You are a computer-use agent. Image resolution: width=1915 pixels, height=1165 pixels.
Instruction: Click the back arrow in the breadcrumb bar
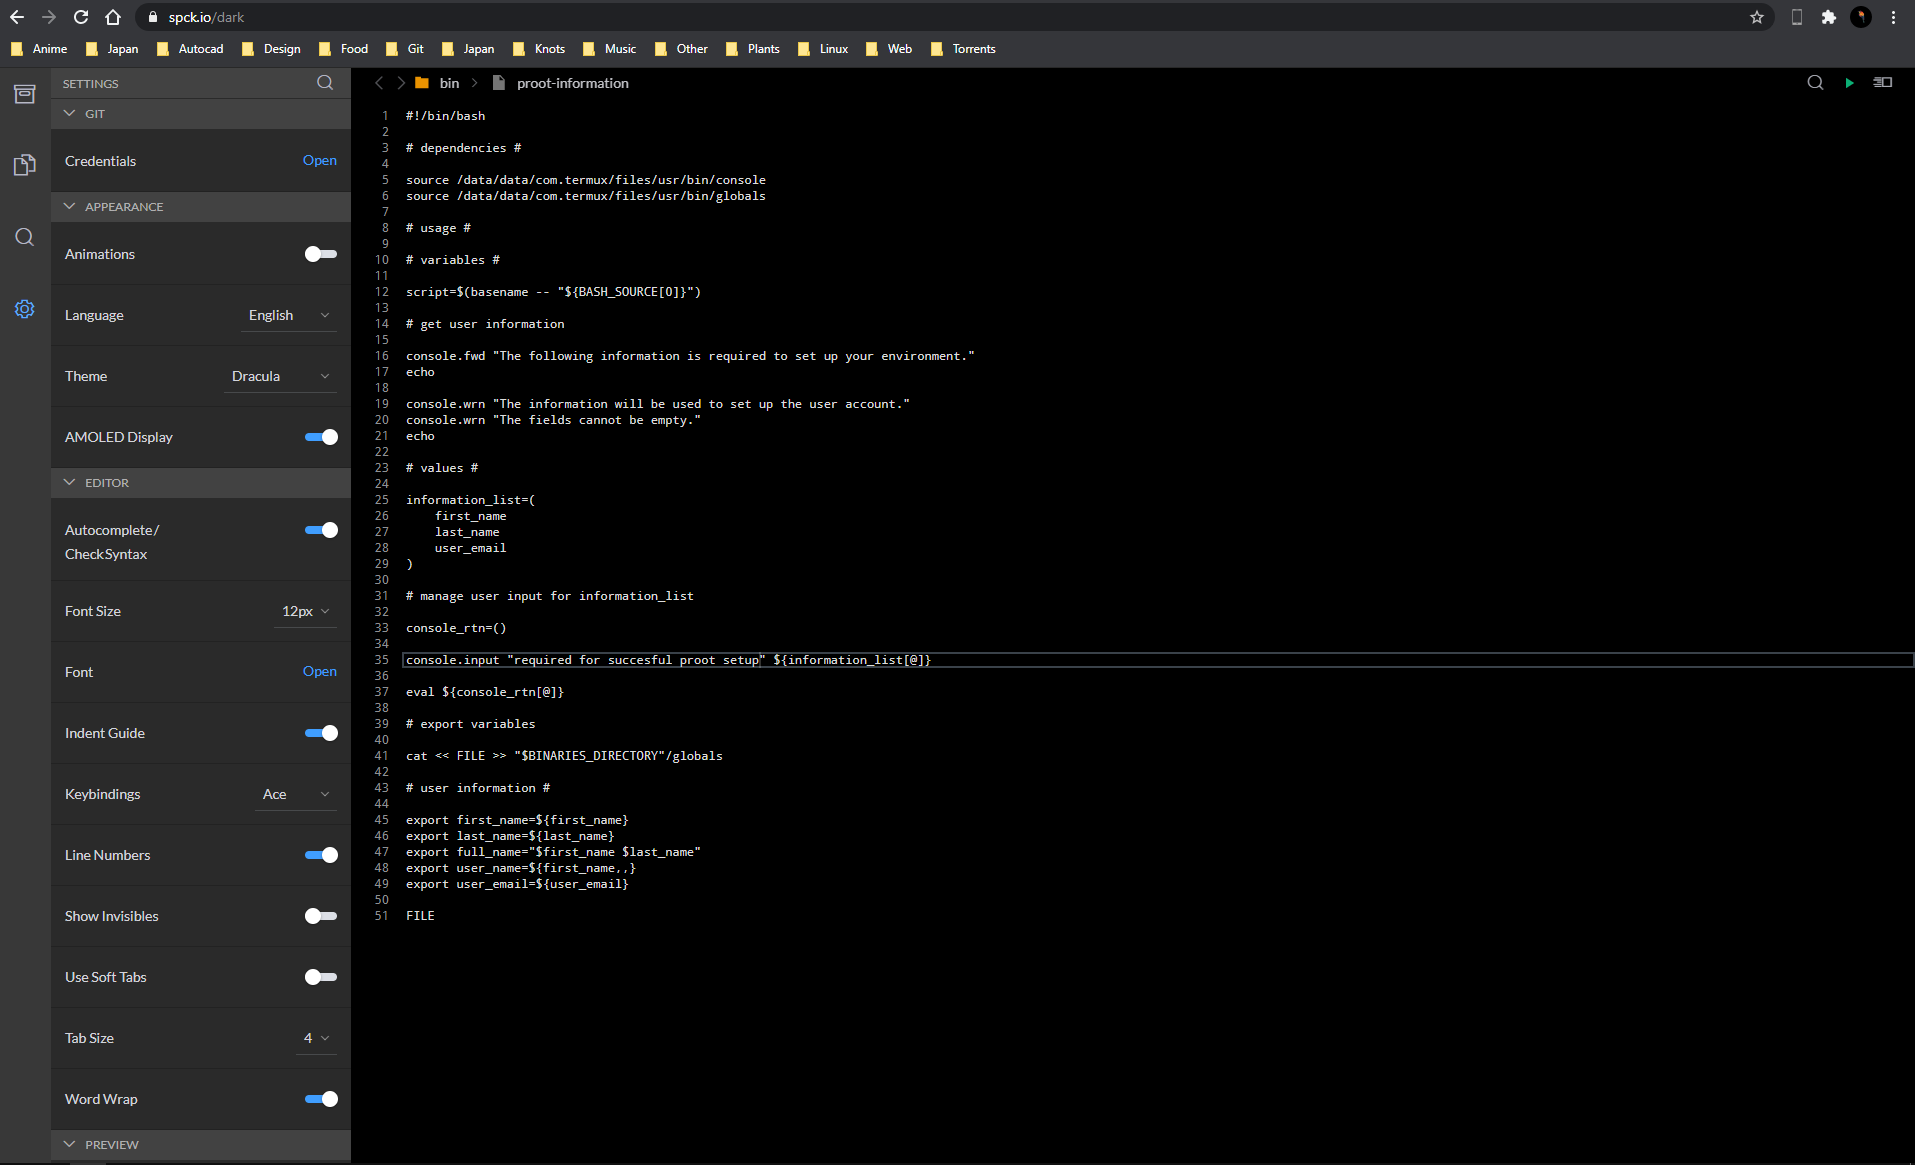[x=378, y=83]
